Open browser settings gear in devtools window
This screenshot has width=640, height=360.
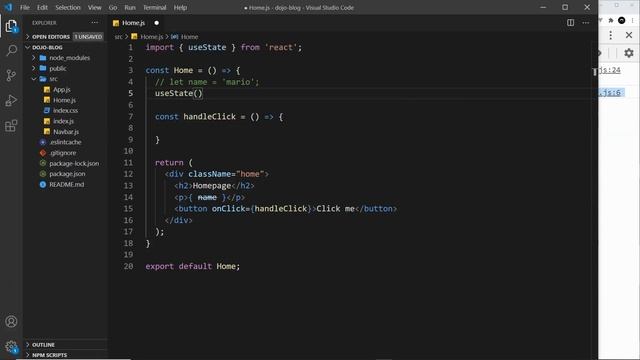point(629,53)
